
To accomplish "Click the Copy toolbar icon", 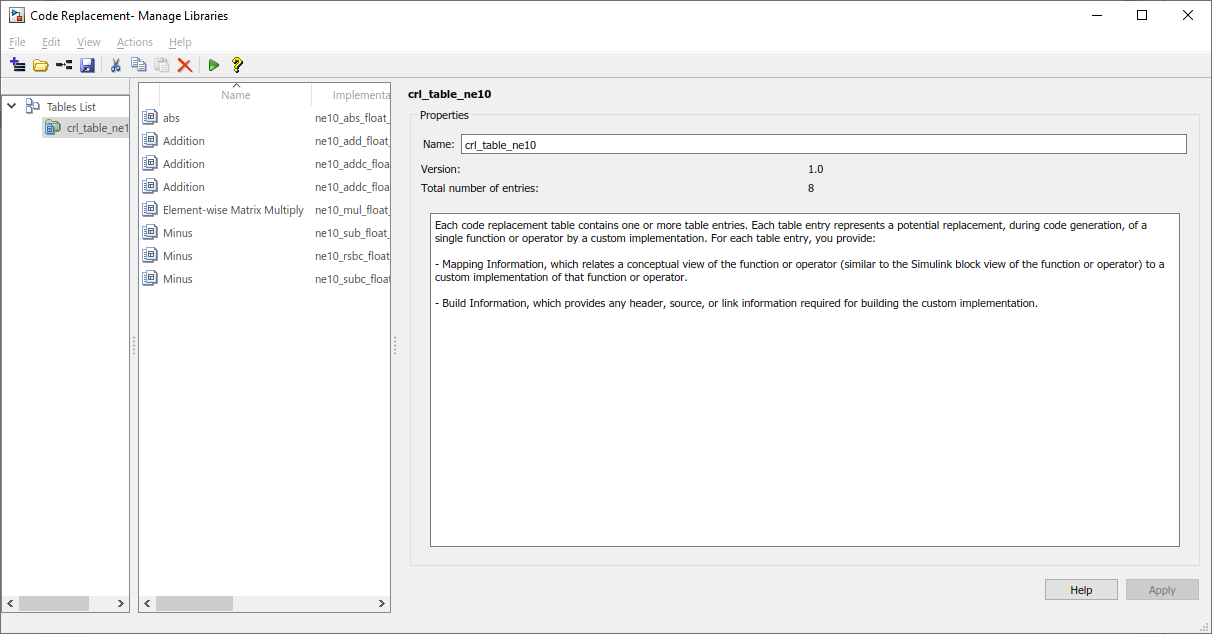I will click(138, 65).
